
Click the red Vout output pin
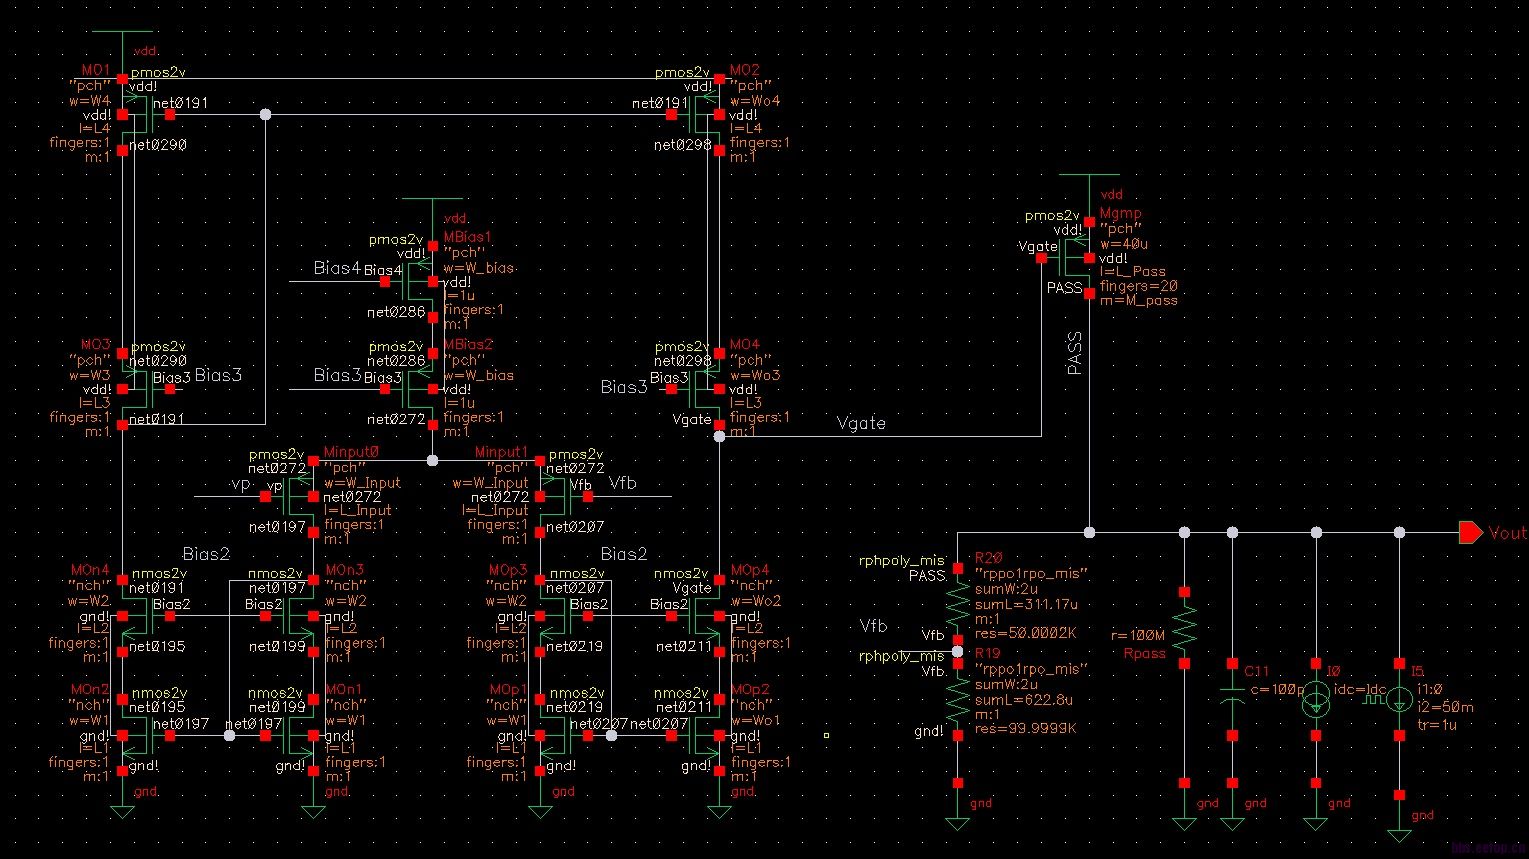pos(1470,533)
